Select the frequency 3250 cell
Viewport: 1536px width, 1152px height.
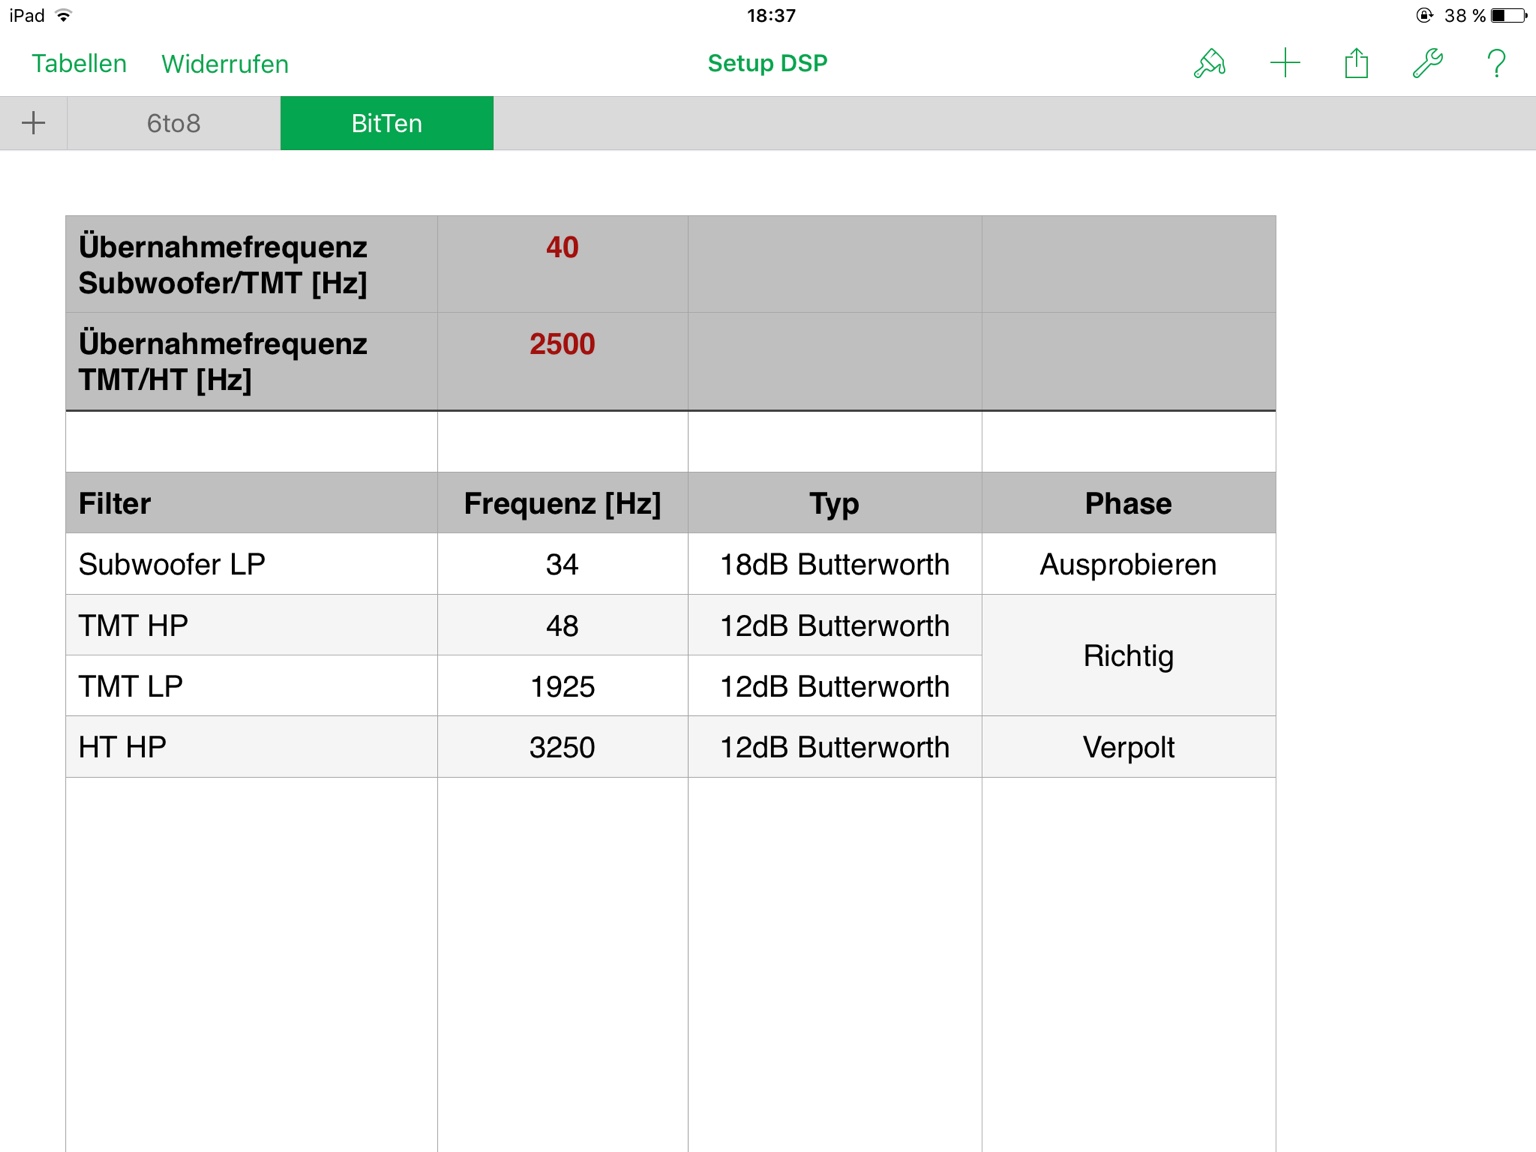(x=562, y=747)
